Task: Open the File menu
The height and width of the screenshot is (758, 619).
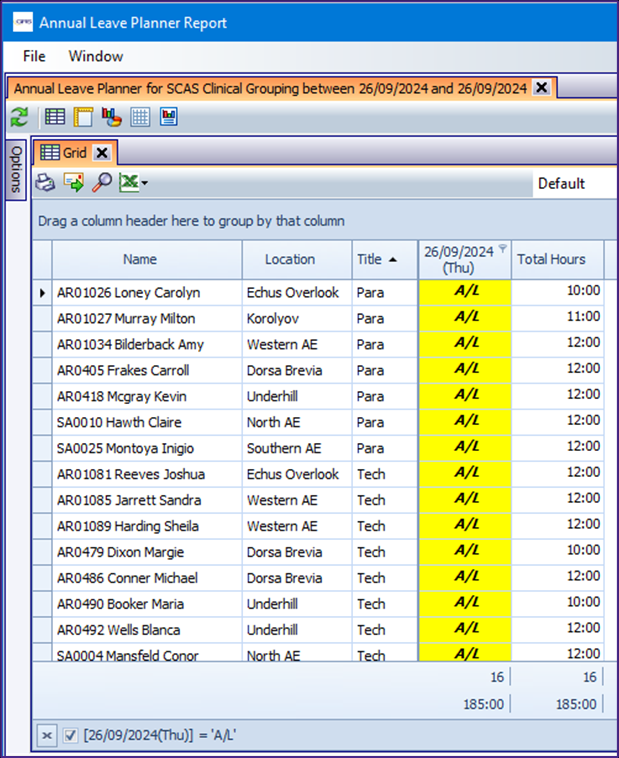Action: click(x=34, y=56)
